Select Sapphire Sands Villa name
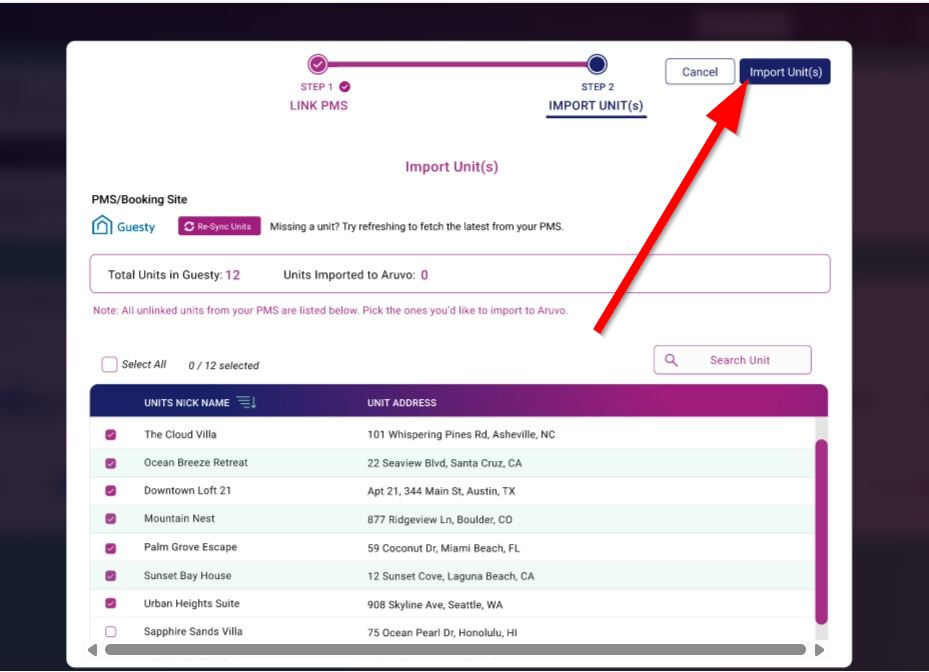Screen dimensions: 929x672 [x=193, y=631]
